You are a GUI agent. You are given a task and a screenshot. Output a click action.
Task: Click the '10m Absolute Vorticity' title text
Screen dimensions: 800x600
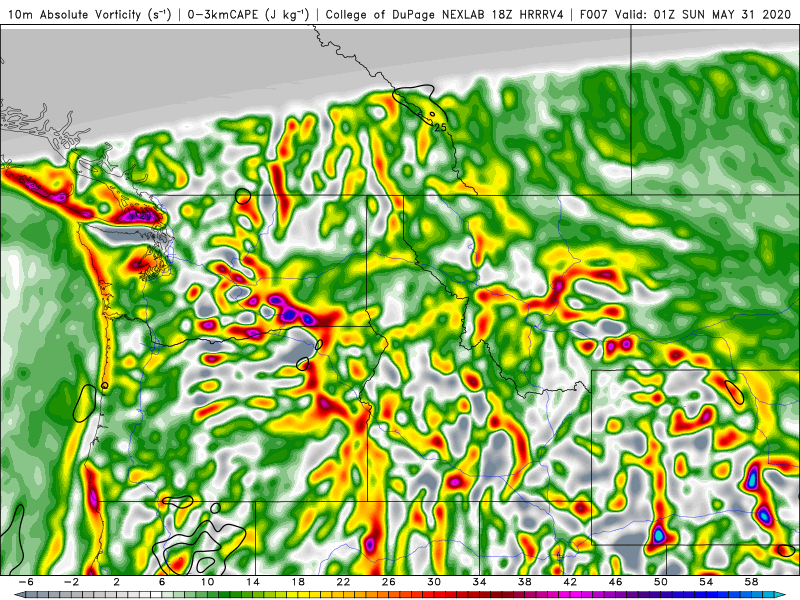[74, 14]
